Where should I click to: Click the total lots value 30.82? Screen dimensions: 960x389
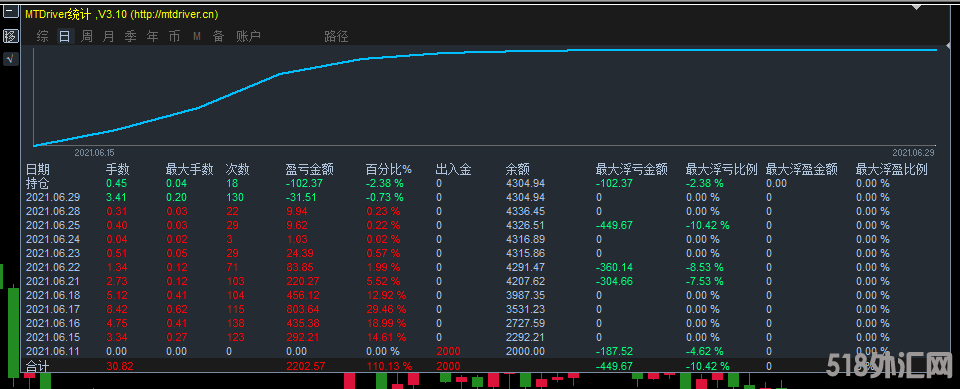[119, 366]
